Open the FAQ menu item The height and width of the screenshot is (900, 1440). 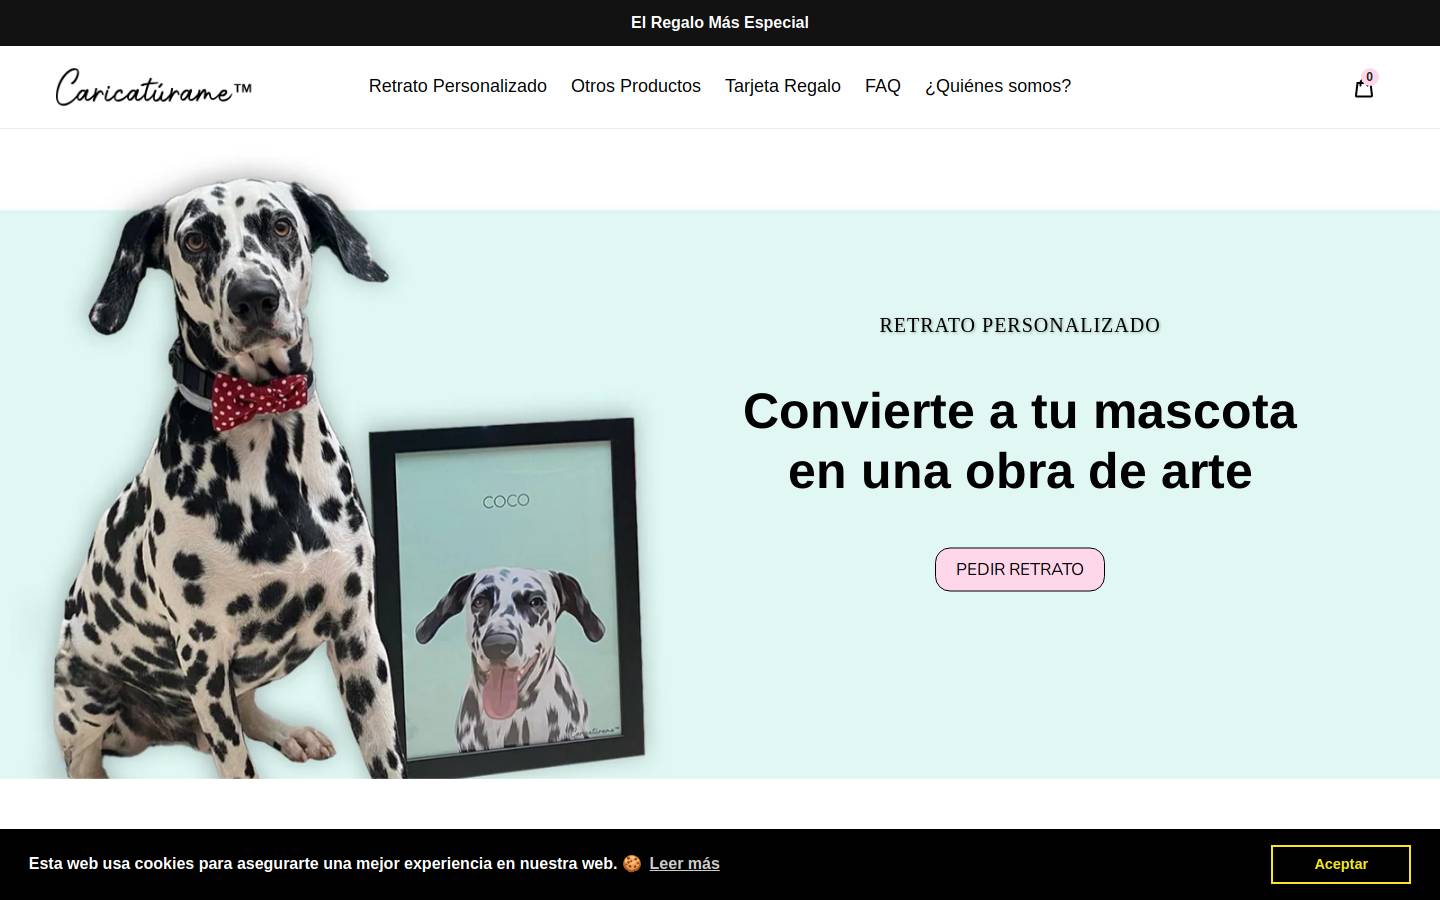coord(883,86)
